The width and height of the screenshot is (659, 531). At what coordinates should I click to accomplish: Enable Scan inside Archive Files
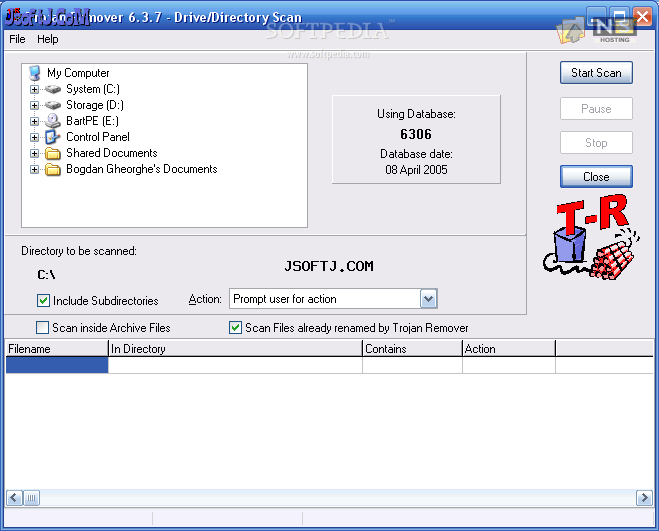pos(42,328)
